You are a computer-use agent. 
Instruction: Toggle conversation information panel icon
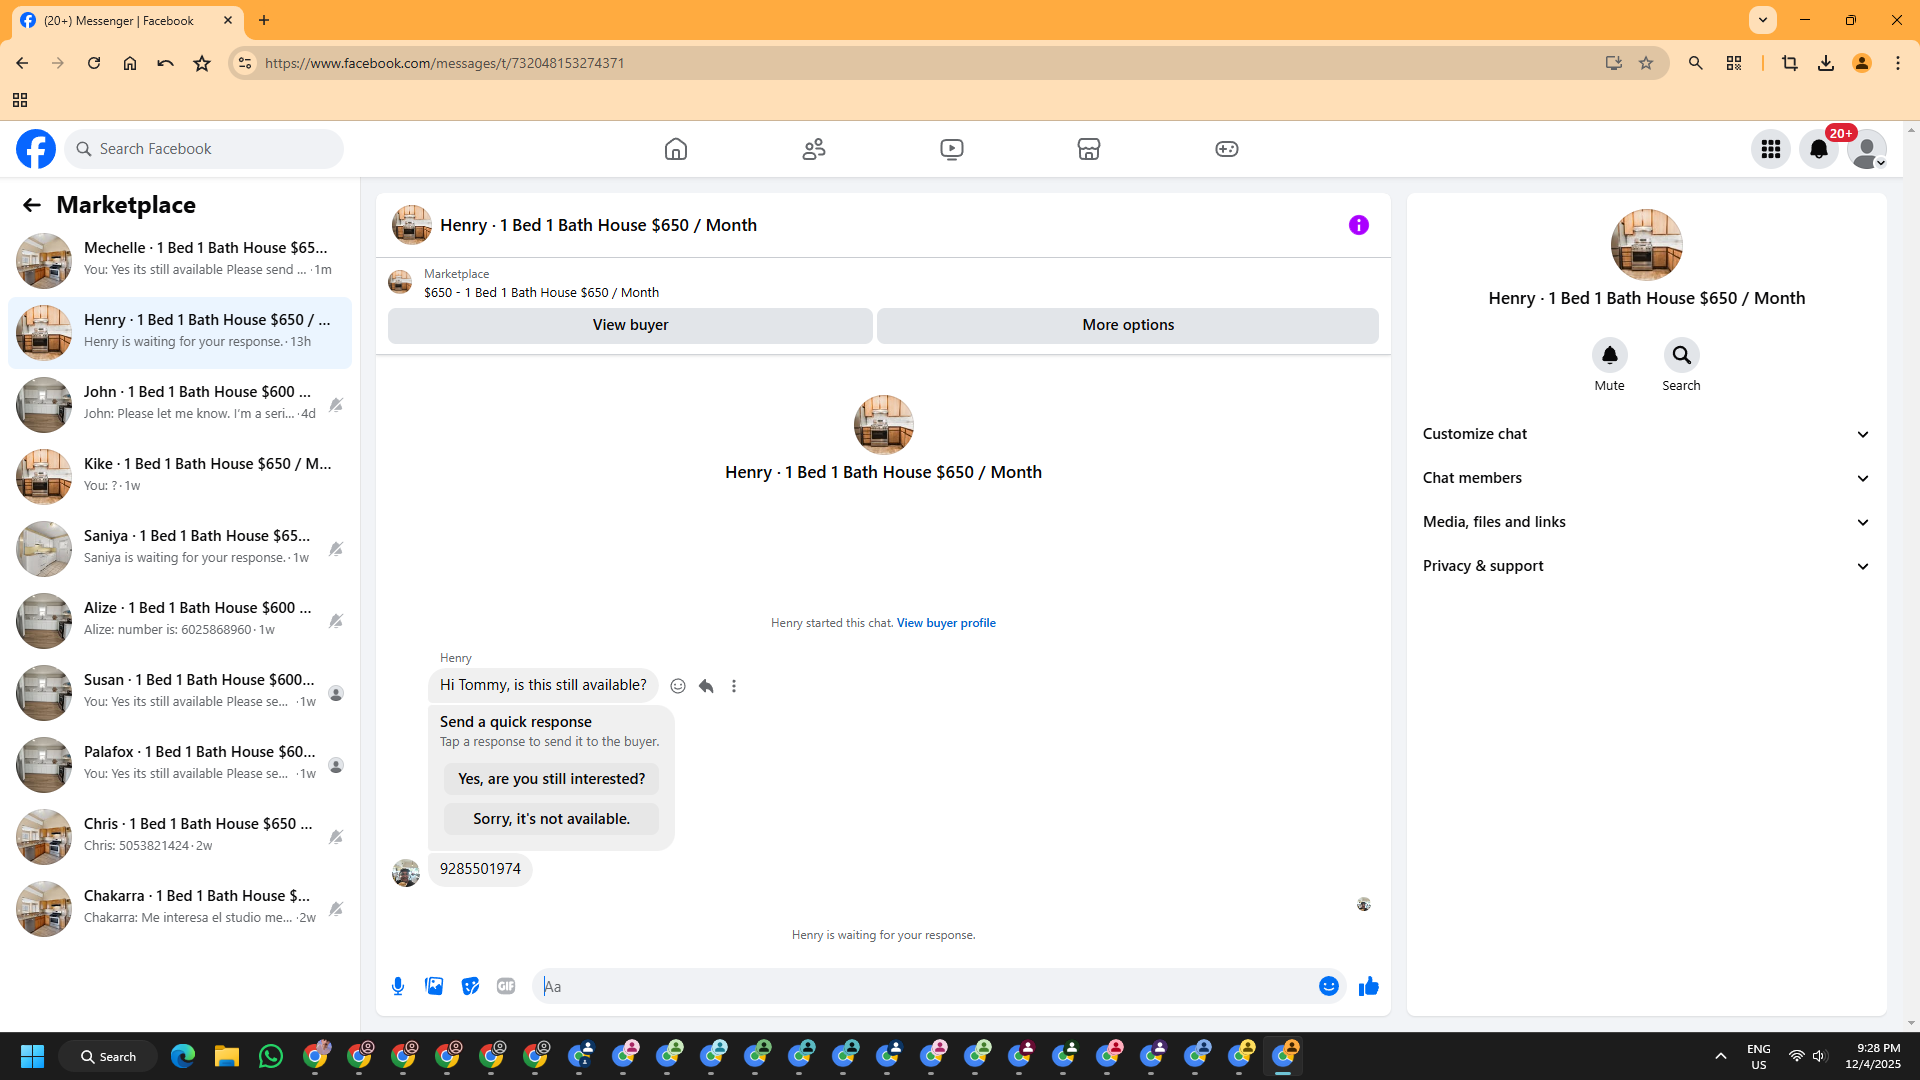(x=1358, y=225)
